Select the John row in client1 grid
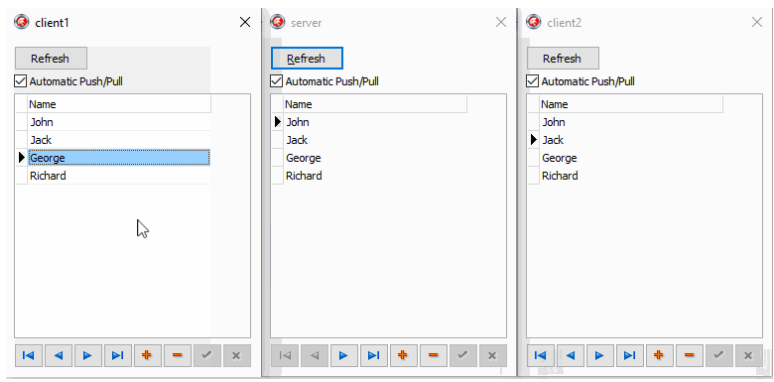The height and width of the screenshot is (382, 774). [119, 122]
